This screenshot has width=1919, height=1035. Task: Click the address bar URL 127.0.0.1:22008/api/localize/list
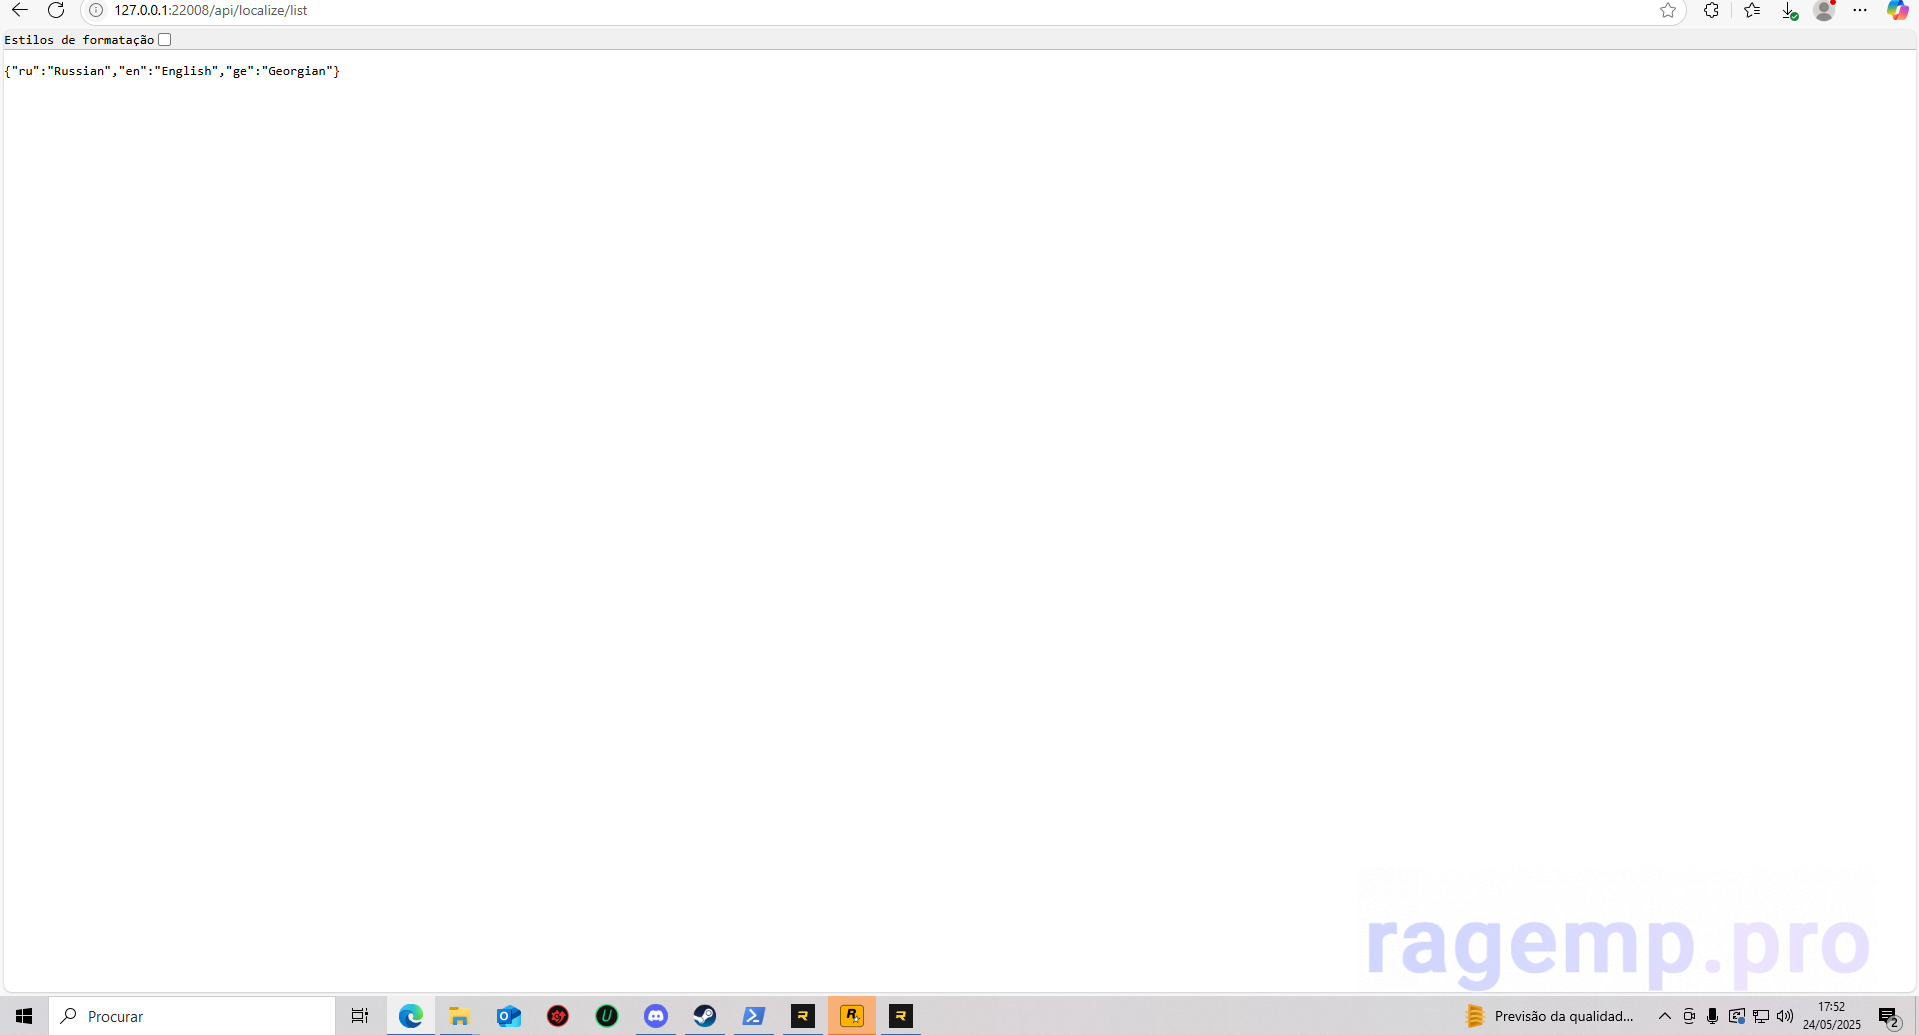(211, 10)
